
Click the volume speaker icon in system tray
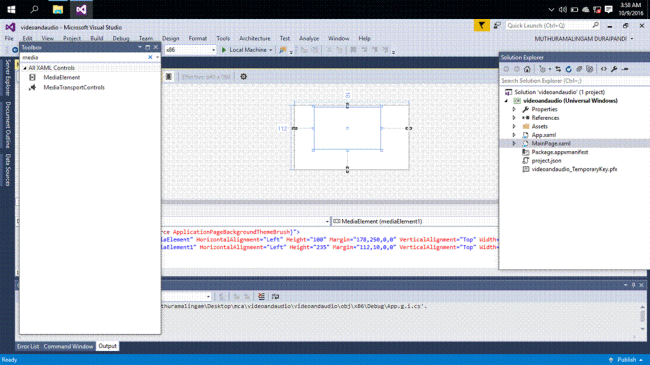[563, 10]
